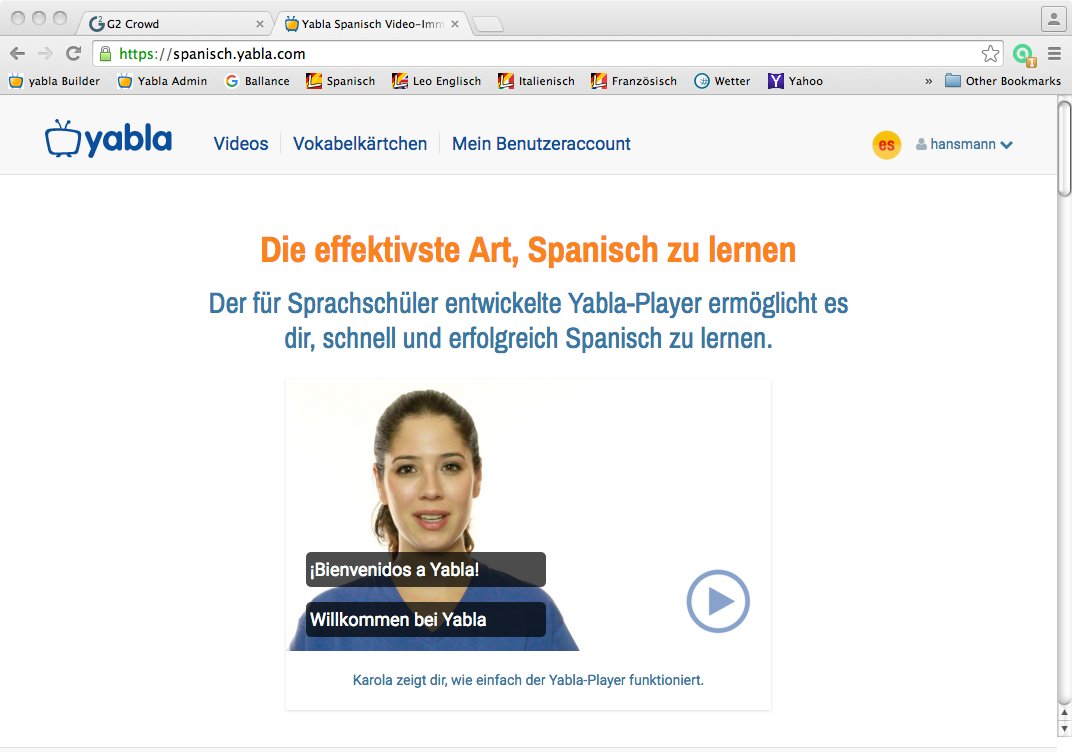The width and height of the screenshot is (1072, 752).
Task: Click the orange 'es' language badge
Action: tap(886, 145)
